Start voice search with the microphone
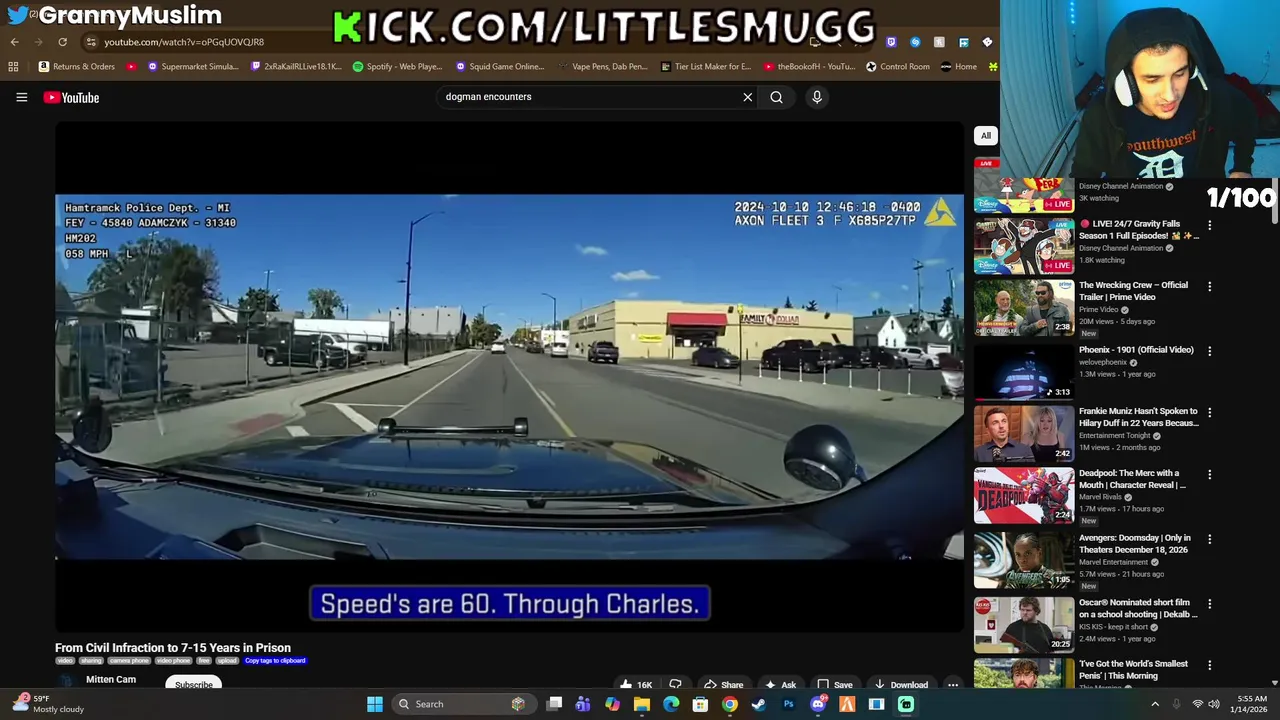1280x720 pixels. coord(817,97)
